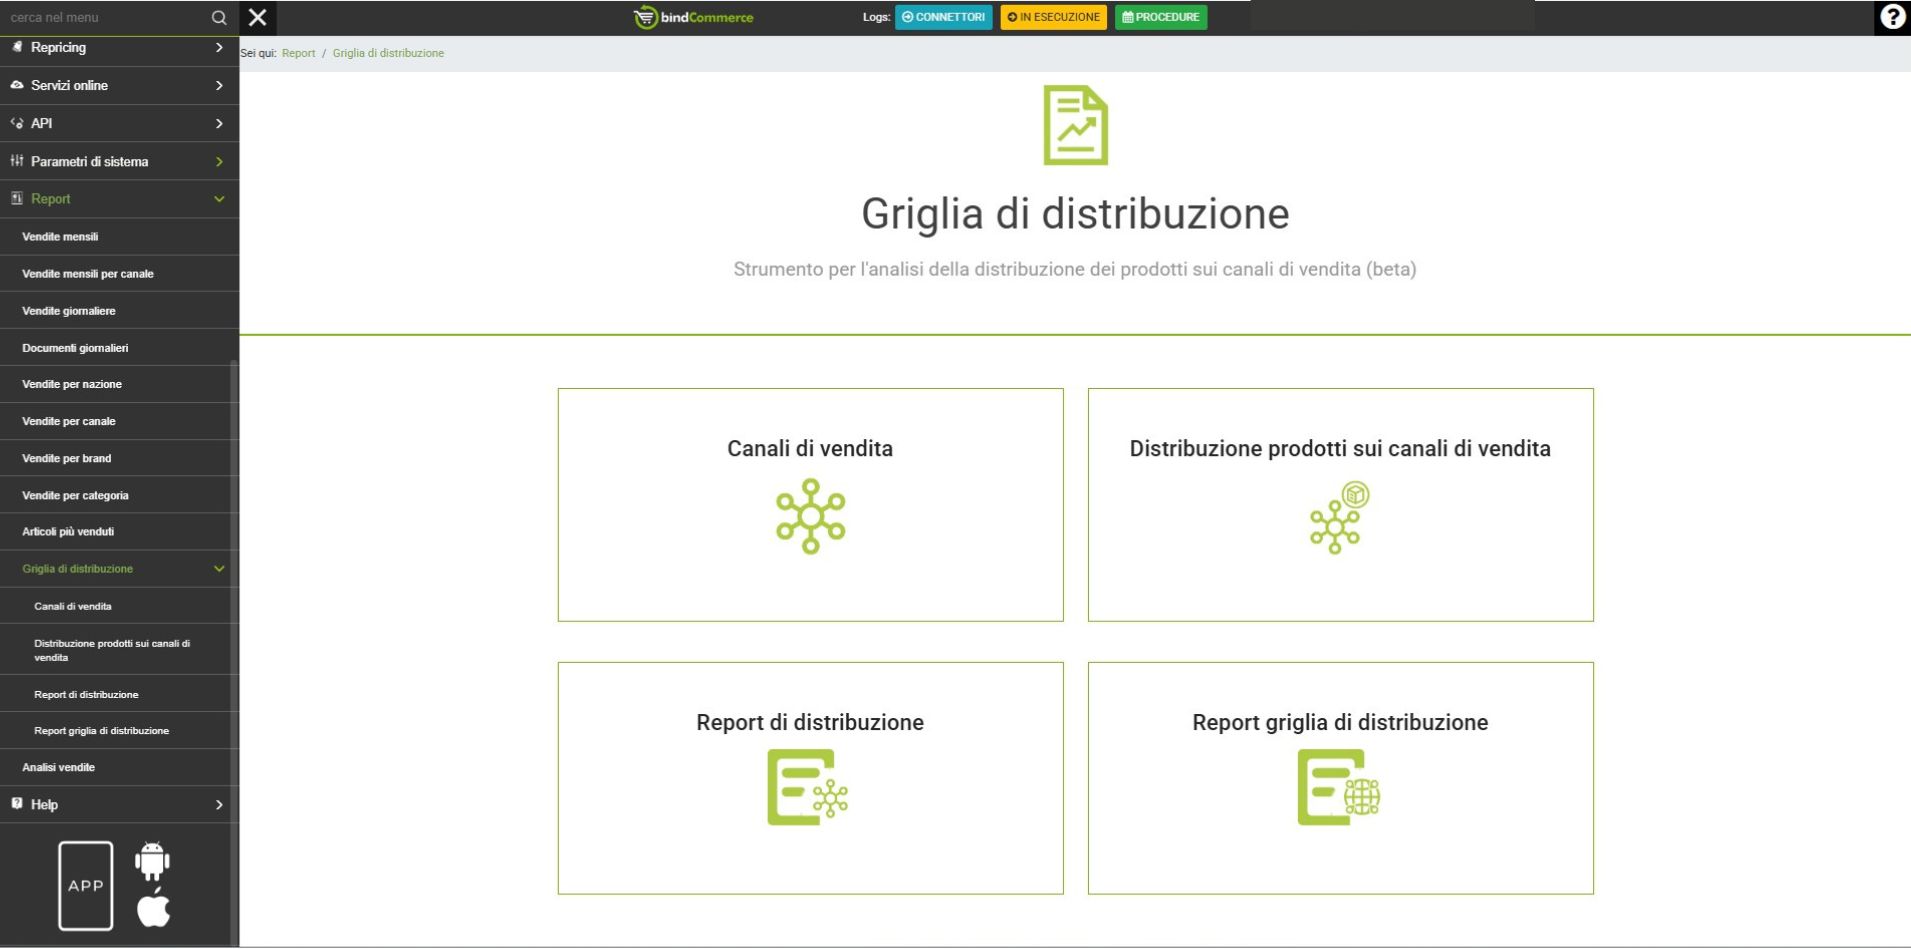Open the Report di distribuzione card icon
Viewport: 1911px width, 949px height.
[x=808, y=788]
